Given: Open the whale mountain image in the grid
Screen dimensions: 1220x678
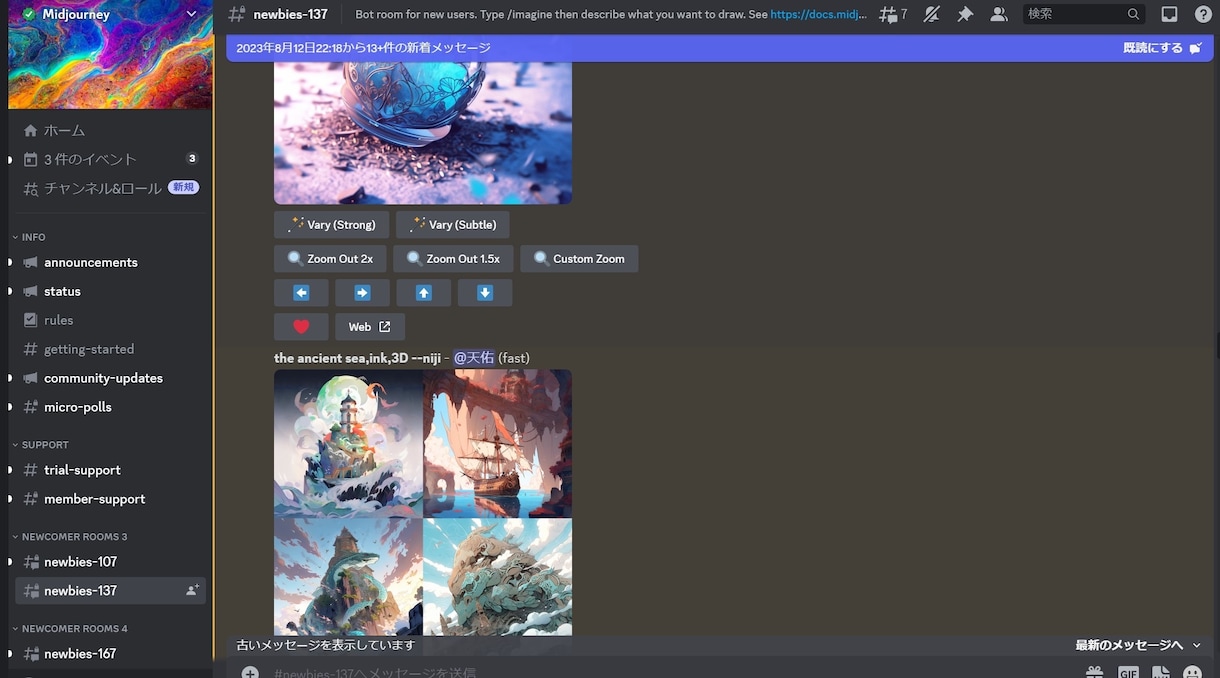Looking at the screenshot, I should coord(348,576).
